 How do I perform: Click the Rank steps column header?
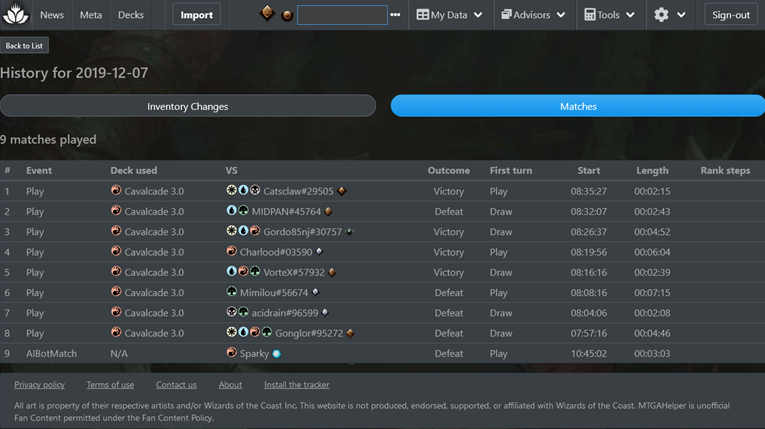point(725,170)
